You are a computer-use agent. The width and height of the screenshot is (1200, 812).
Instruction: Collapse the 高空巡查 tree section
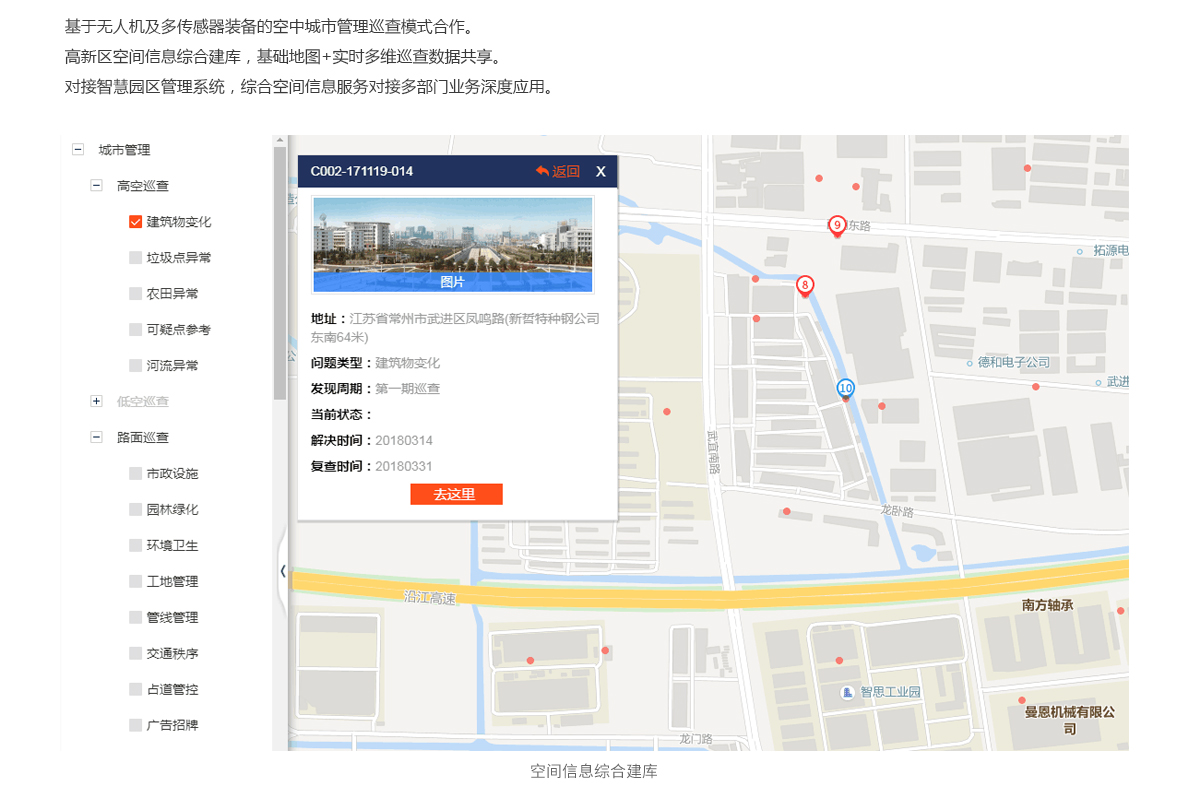tap(97, 186)
